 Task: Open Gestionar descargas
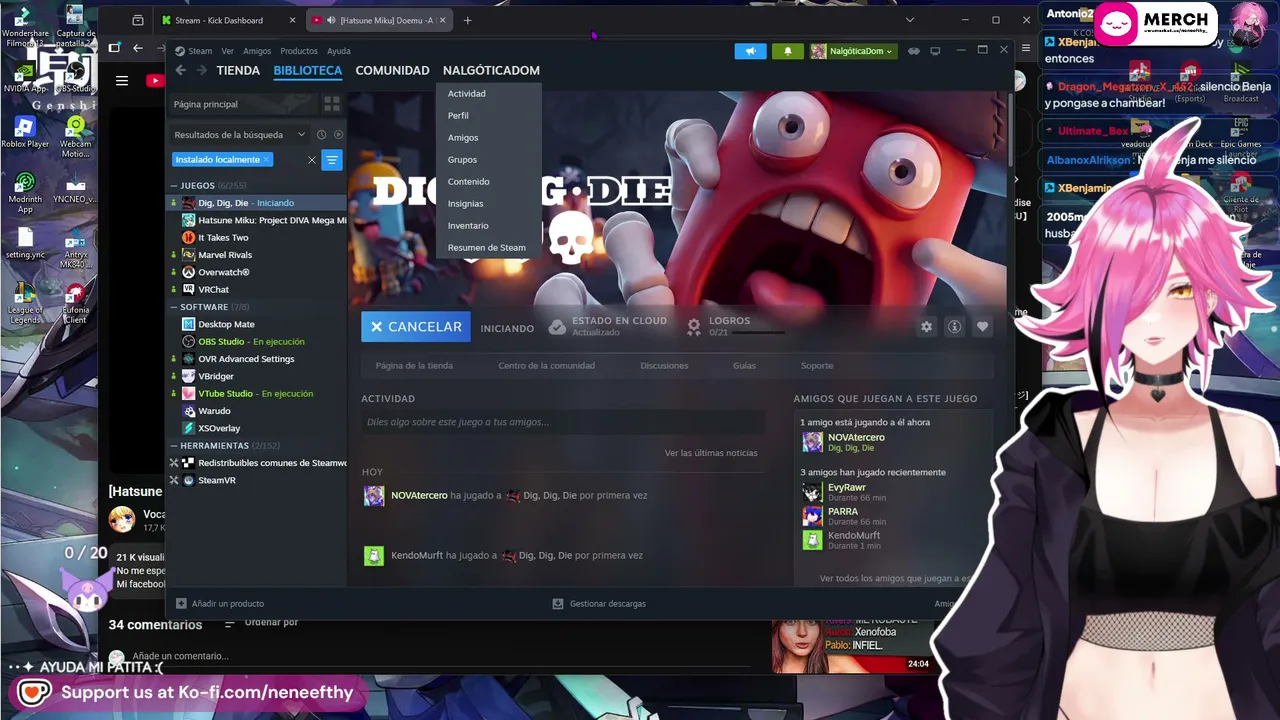[599, 604]
